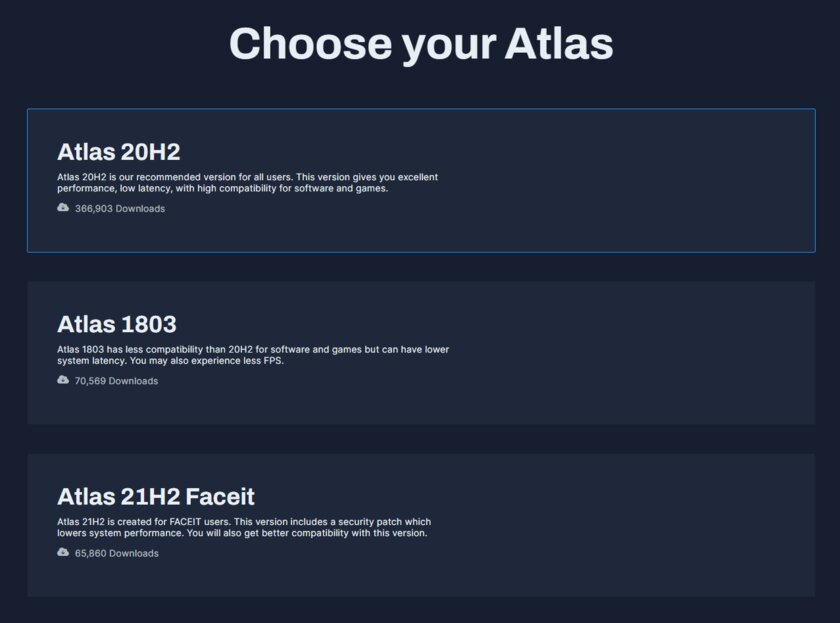840x623 pixels.
Task: Click the dark footer bar below the cards
Action: point(420,614)
